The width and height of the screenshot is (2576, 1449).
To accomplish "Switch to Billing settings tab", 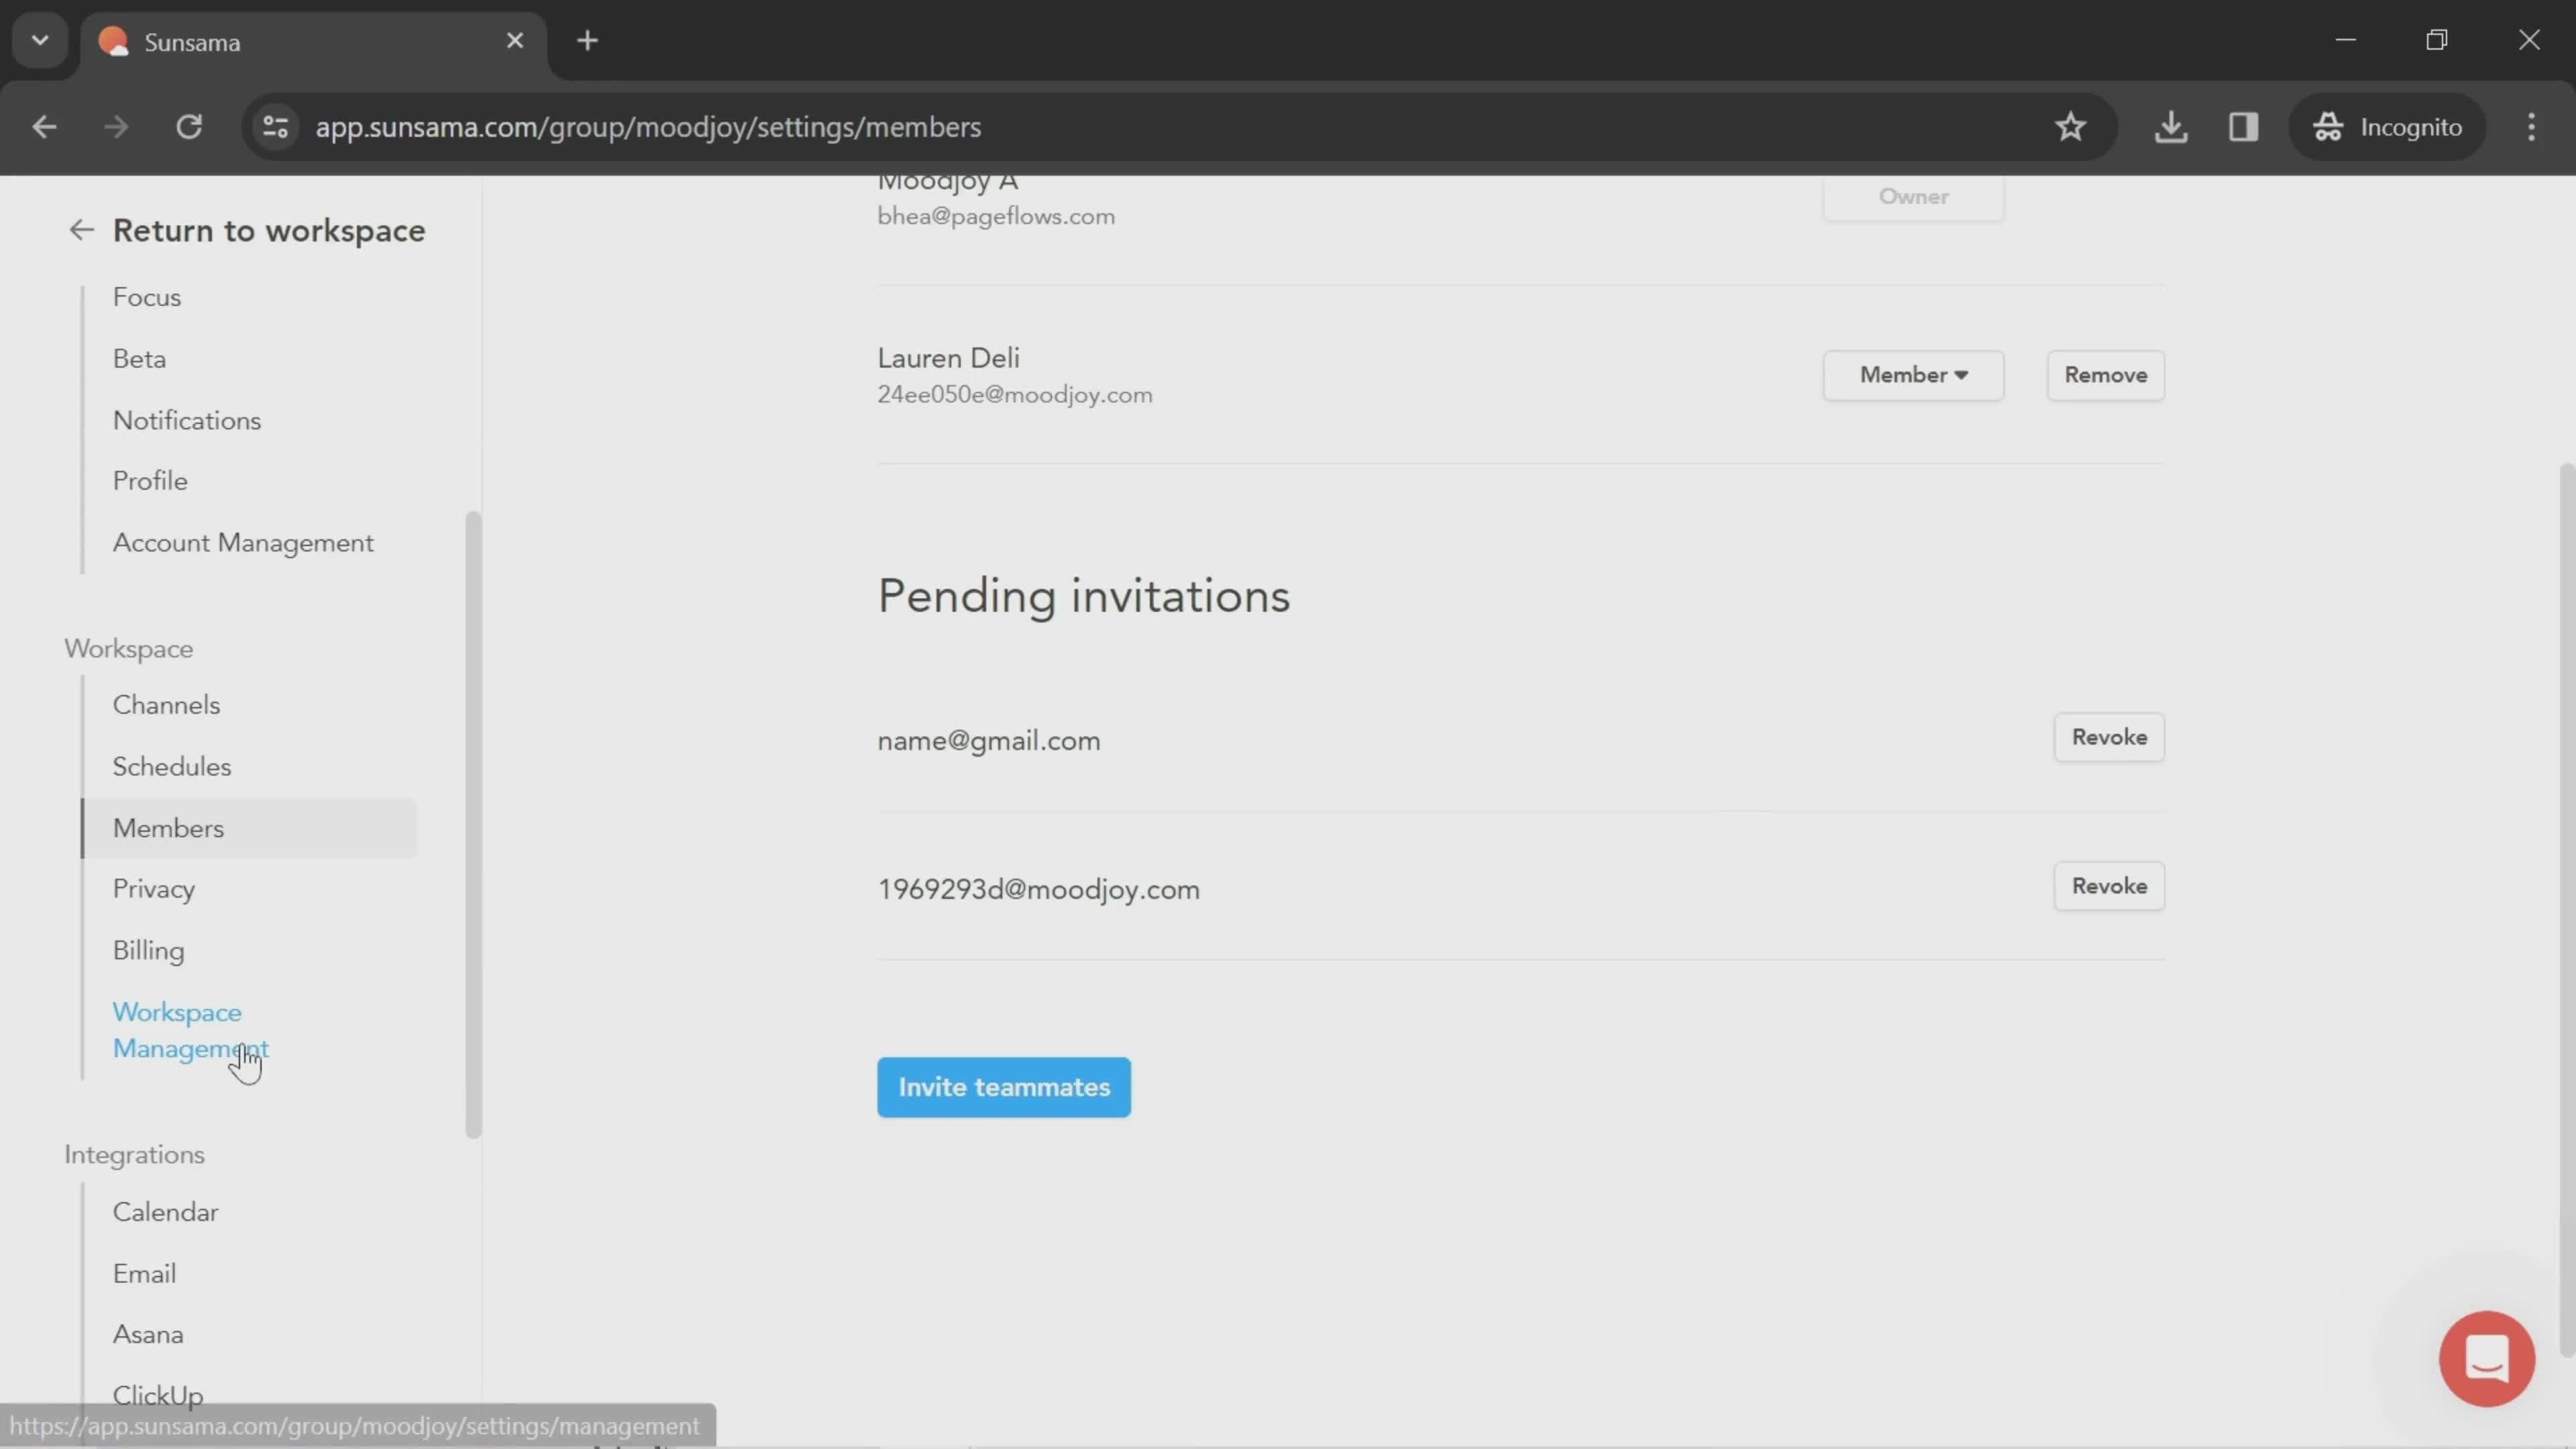I will click(x=149, y=949).
